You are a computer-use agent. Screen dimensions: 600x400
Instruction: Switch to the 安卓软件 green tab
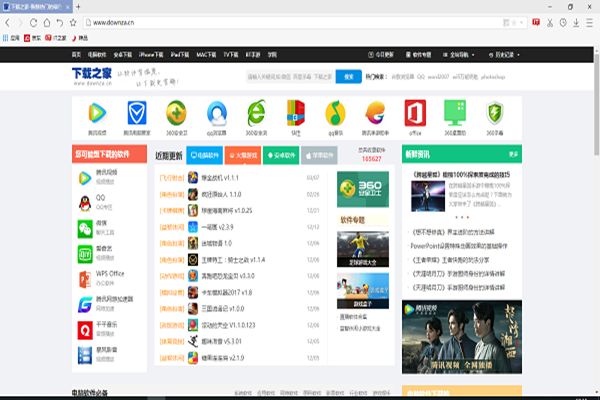coord(281,155)
